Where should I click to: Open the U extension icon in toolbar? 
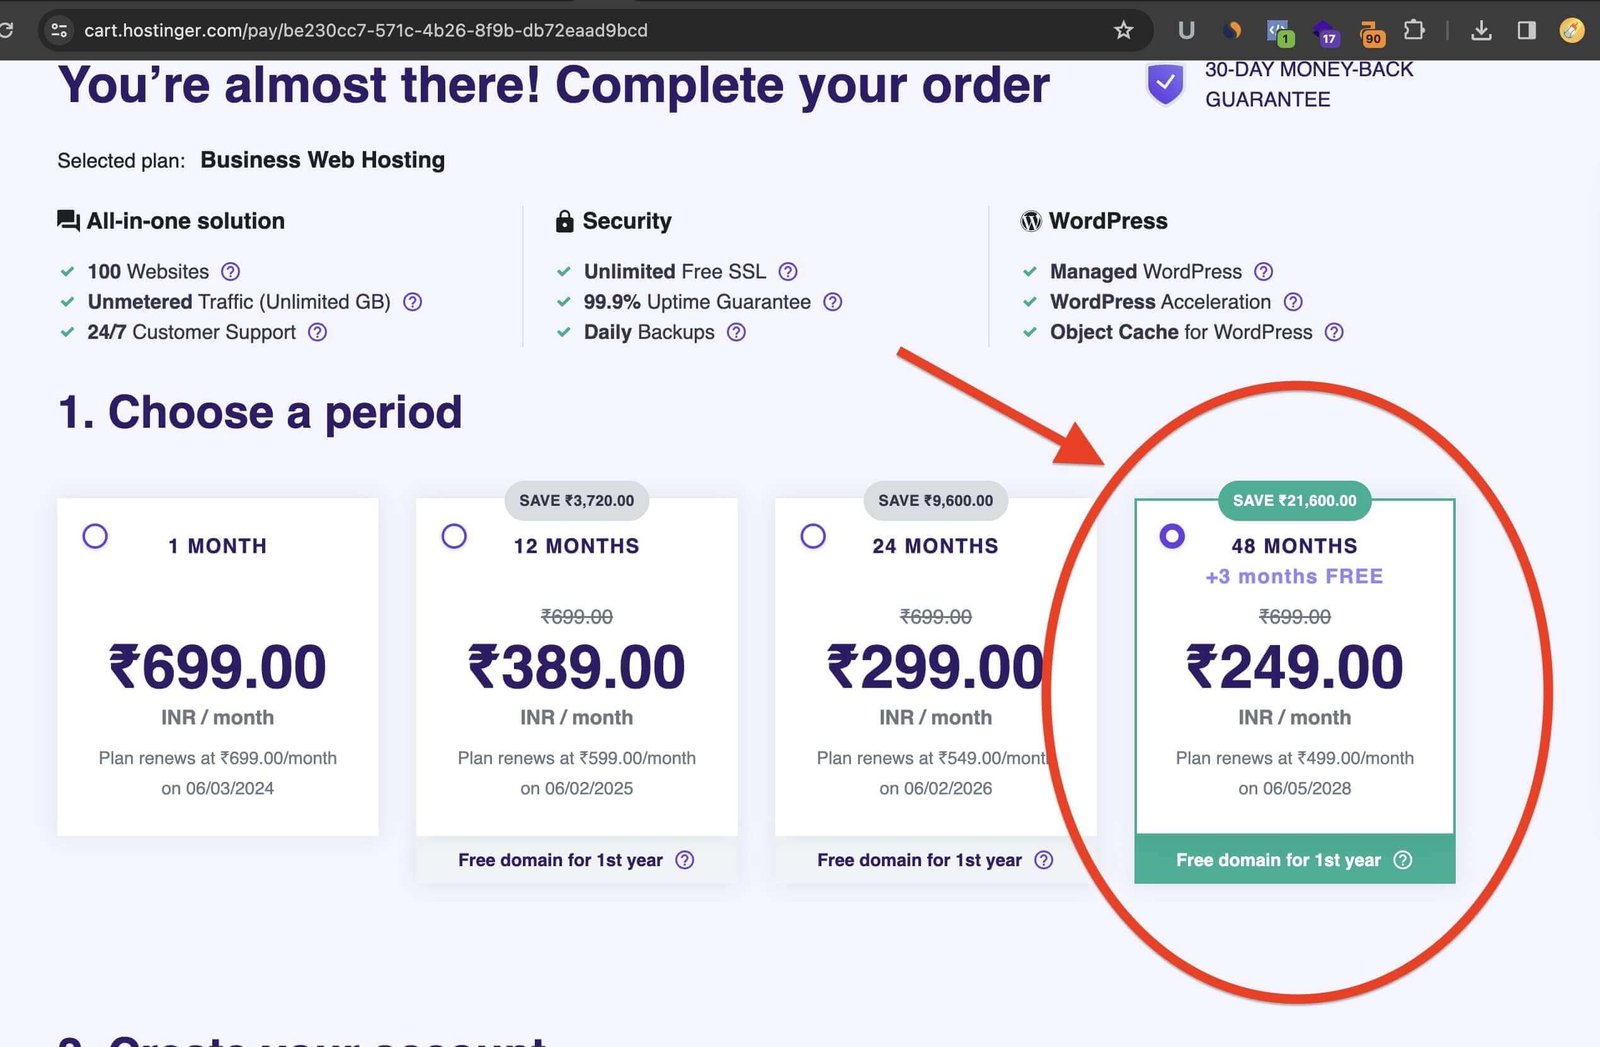pos(1186,30)
